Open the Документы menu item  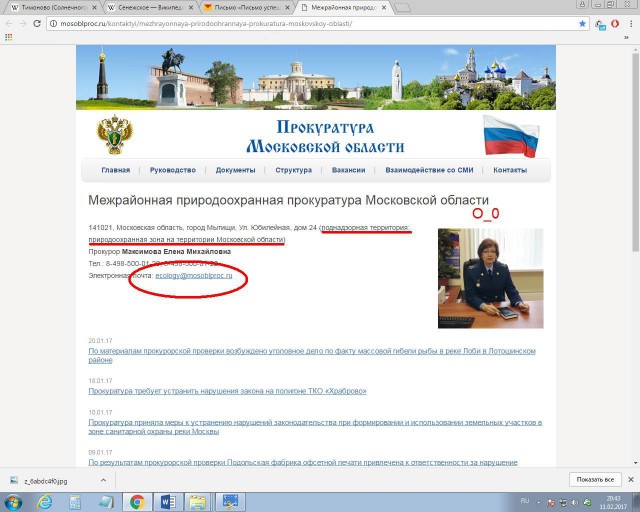click(x=236, y=170)
